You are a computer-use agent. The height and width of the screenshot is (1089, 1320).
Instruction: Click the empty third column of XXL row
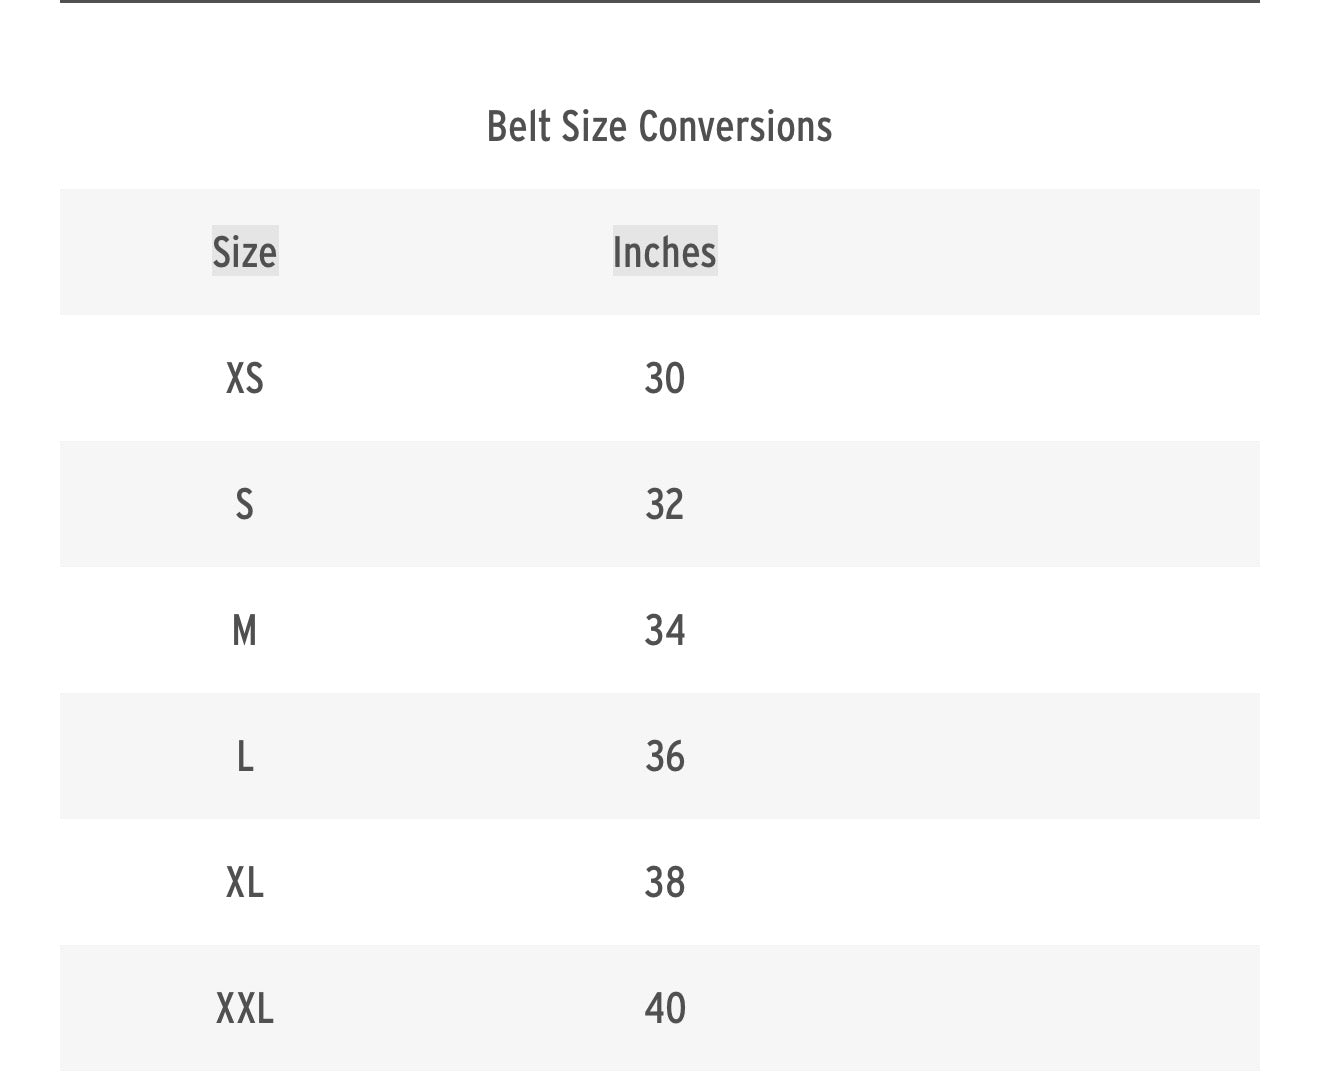tap(1050, 1008)
